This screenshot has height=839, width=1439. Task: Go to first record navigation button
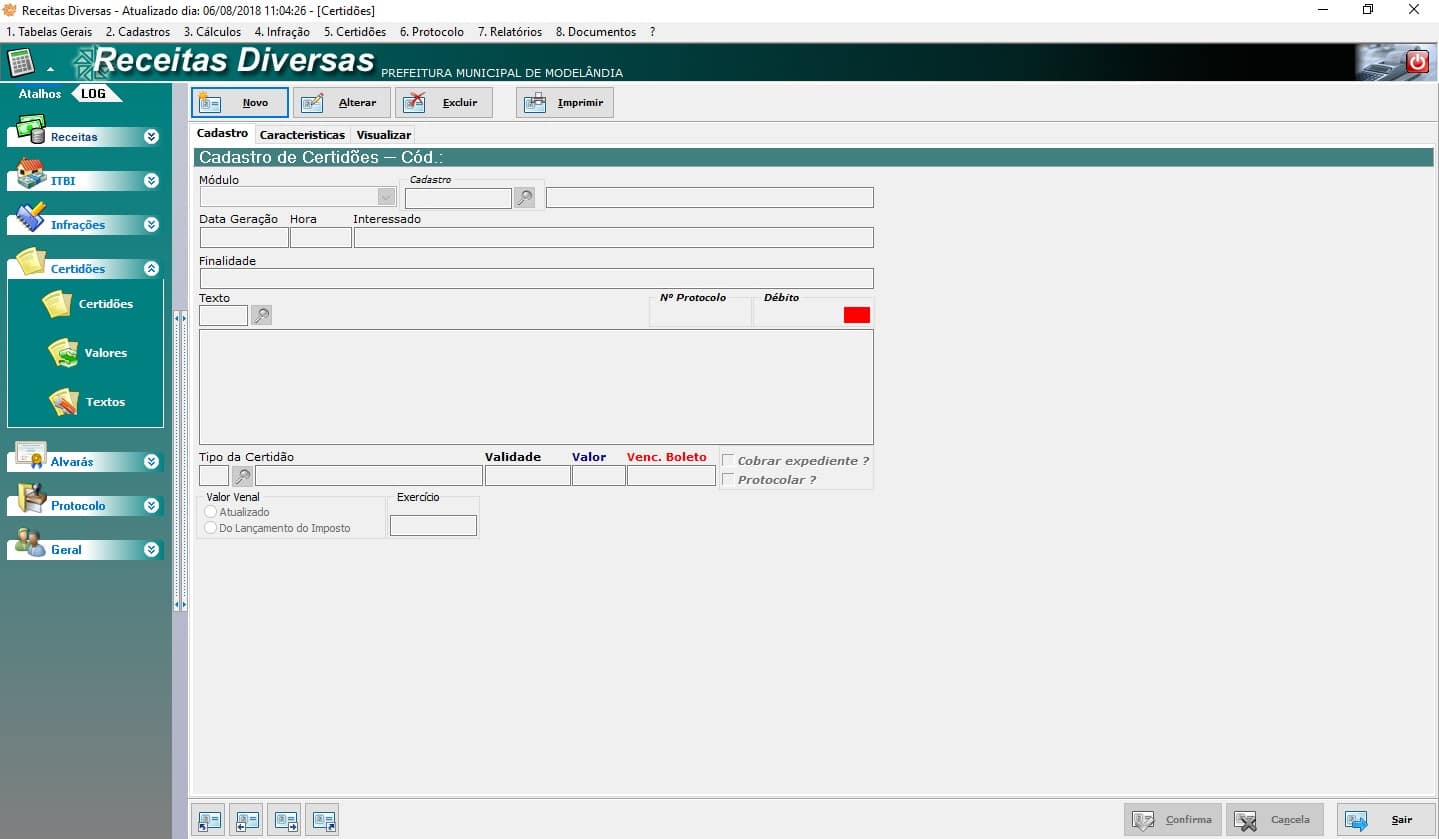click(206, 820)
